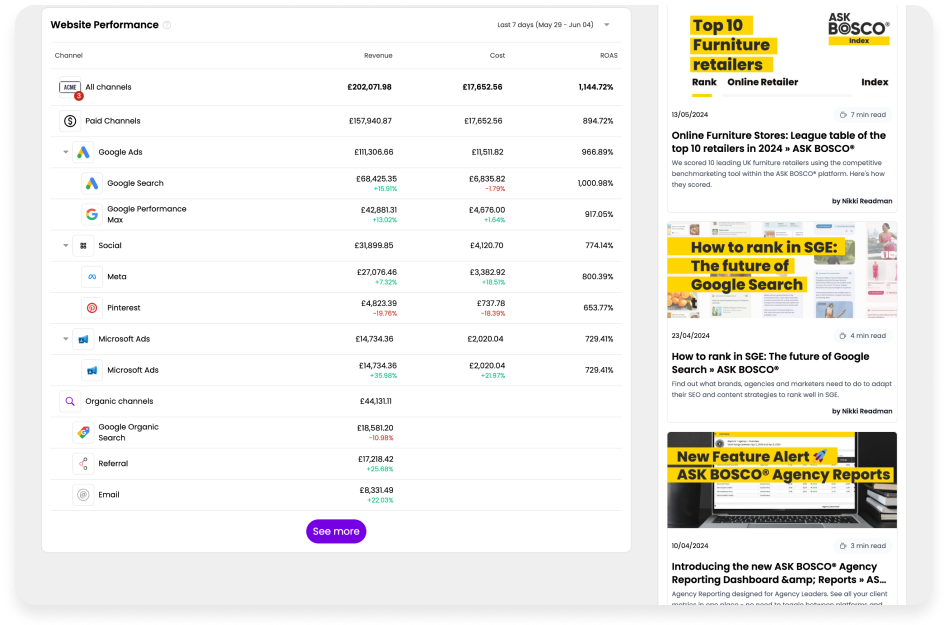Click the Channel column header

[x=68, y=56]
